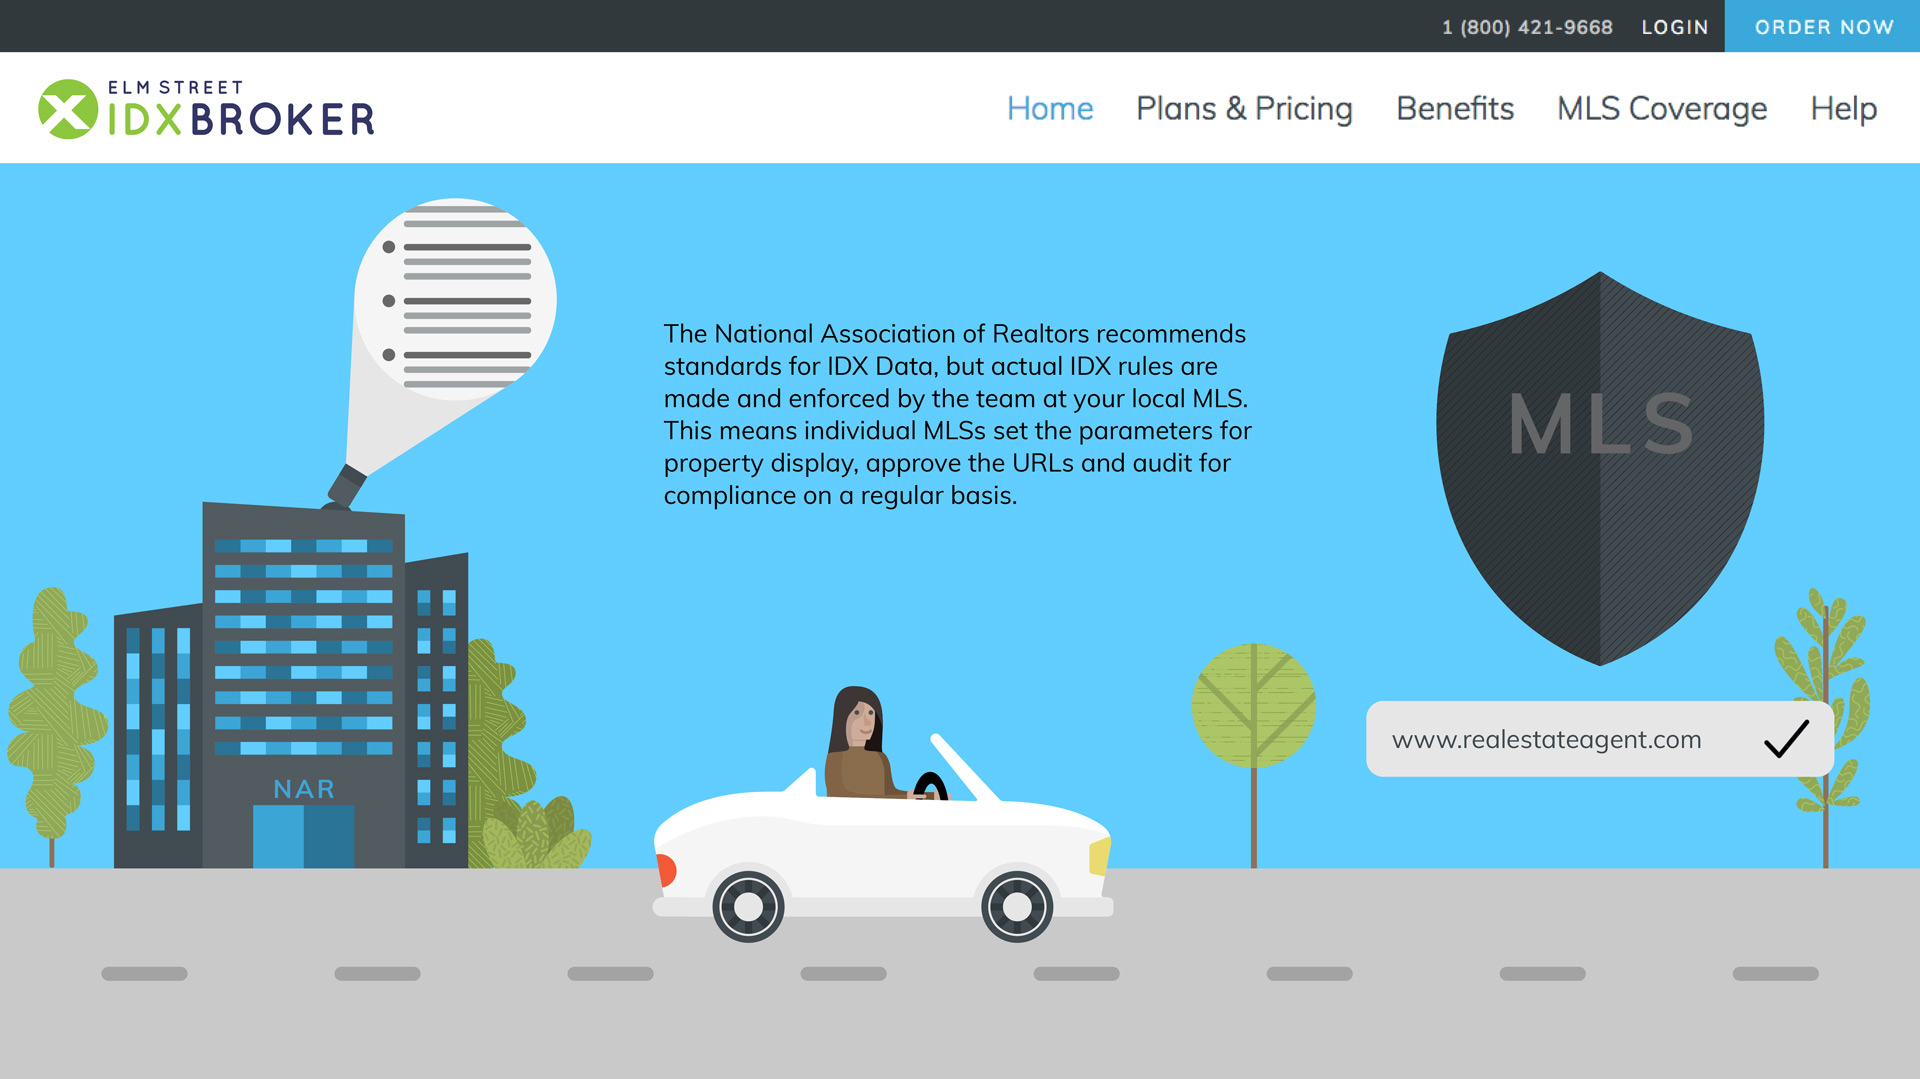Open the Home menu item

[1050, 108]
